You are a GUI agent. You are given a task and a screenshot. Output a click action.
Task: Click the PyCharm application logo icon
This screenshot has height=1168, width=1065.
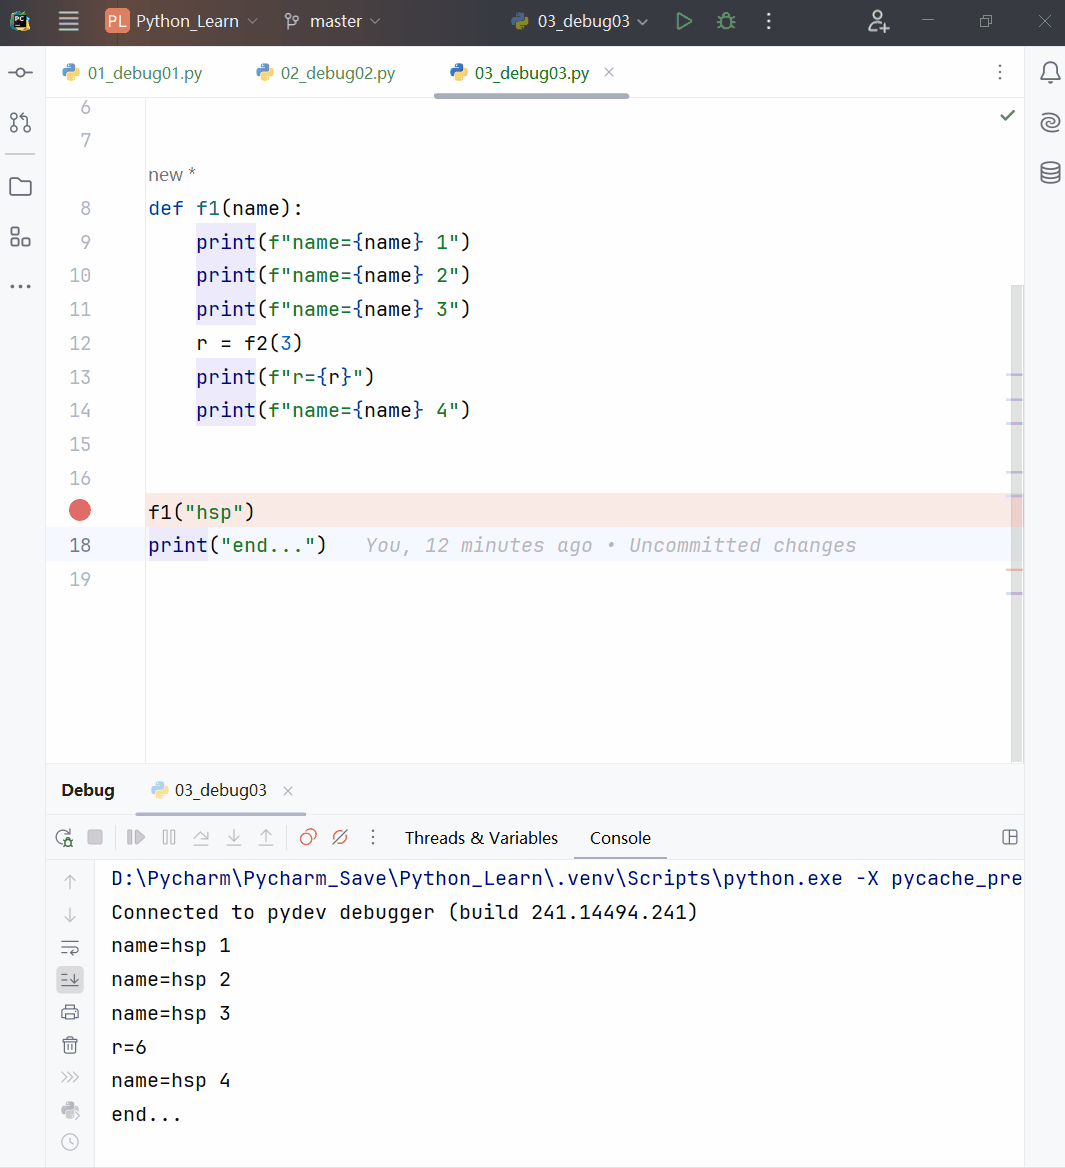20,21
